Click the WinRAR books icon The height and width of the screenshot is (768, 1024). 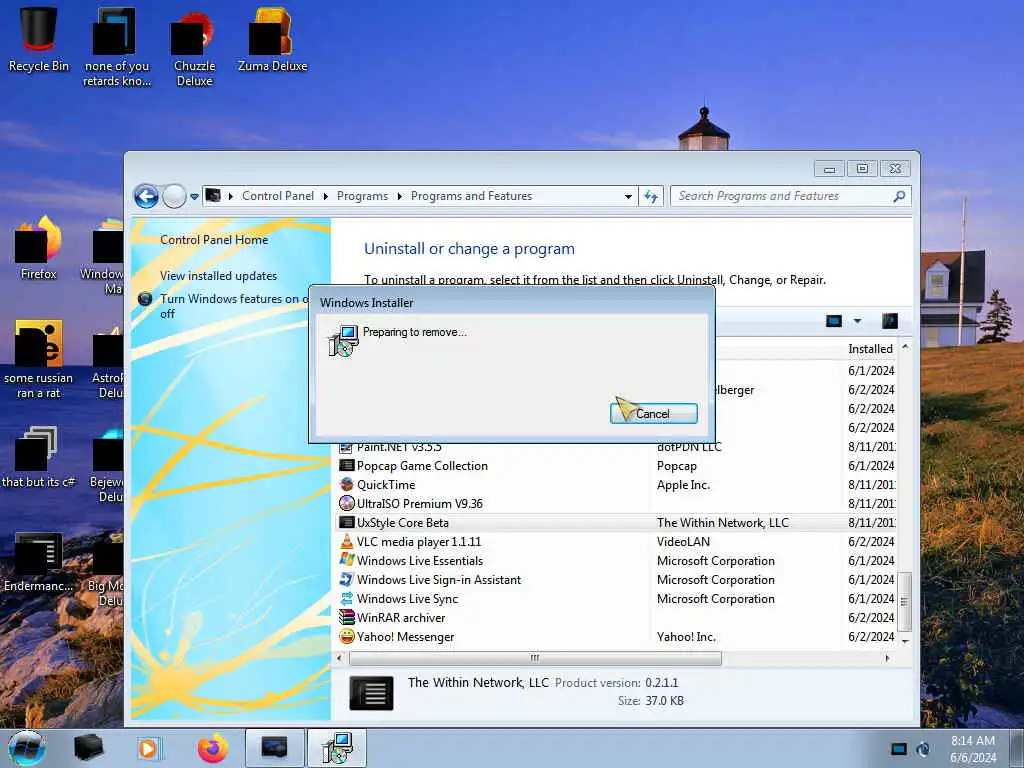[x=347, y=617]
